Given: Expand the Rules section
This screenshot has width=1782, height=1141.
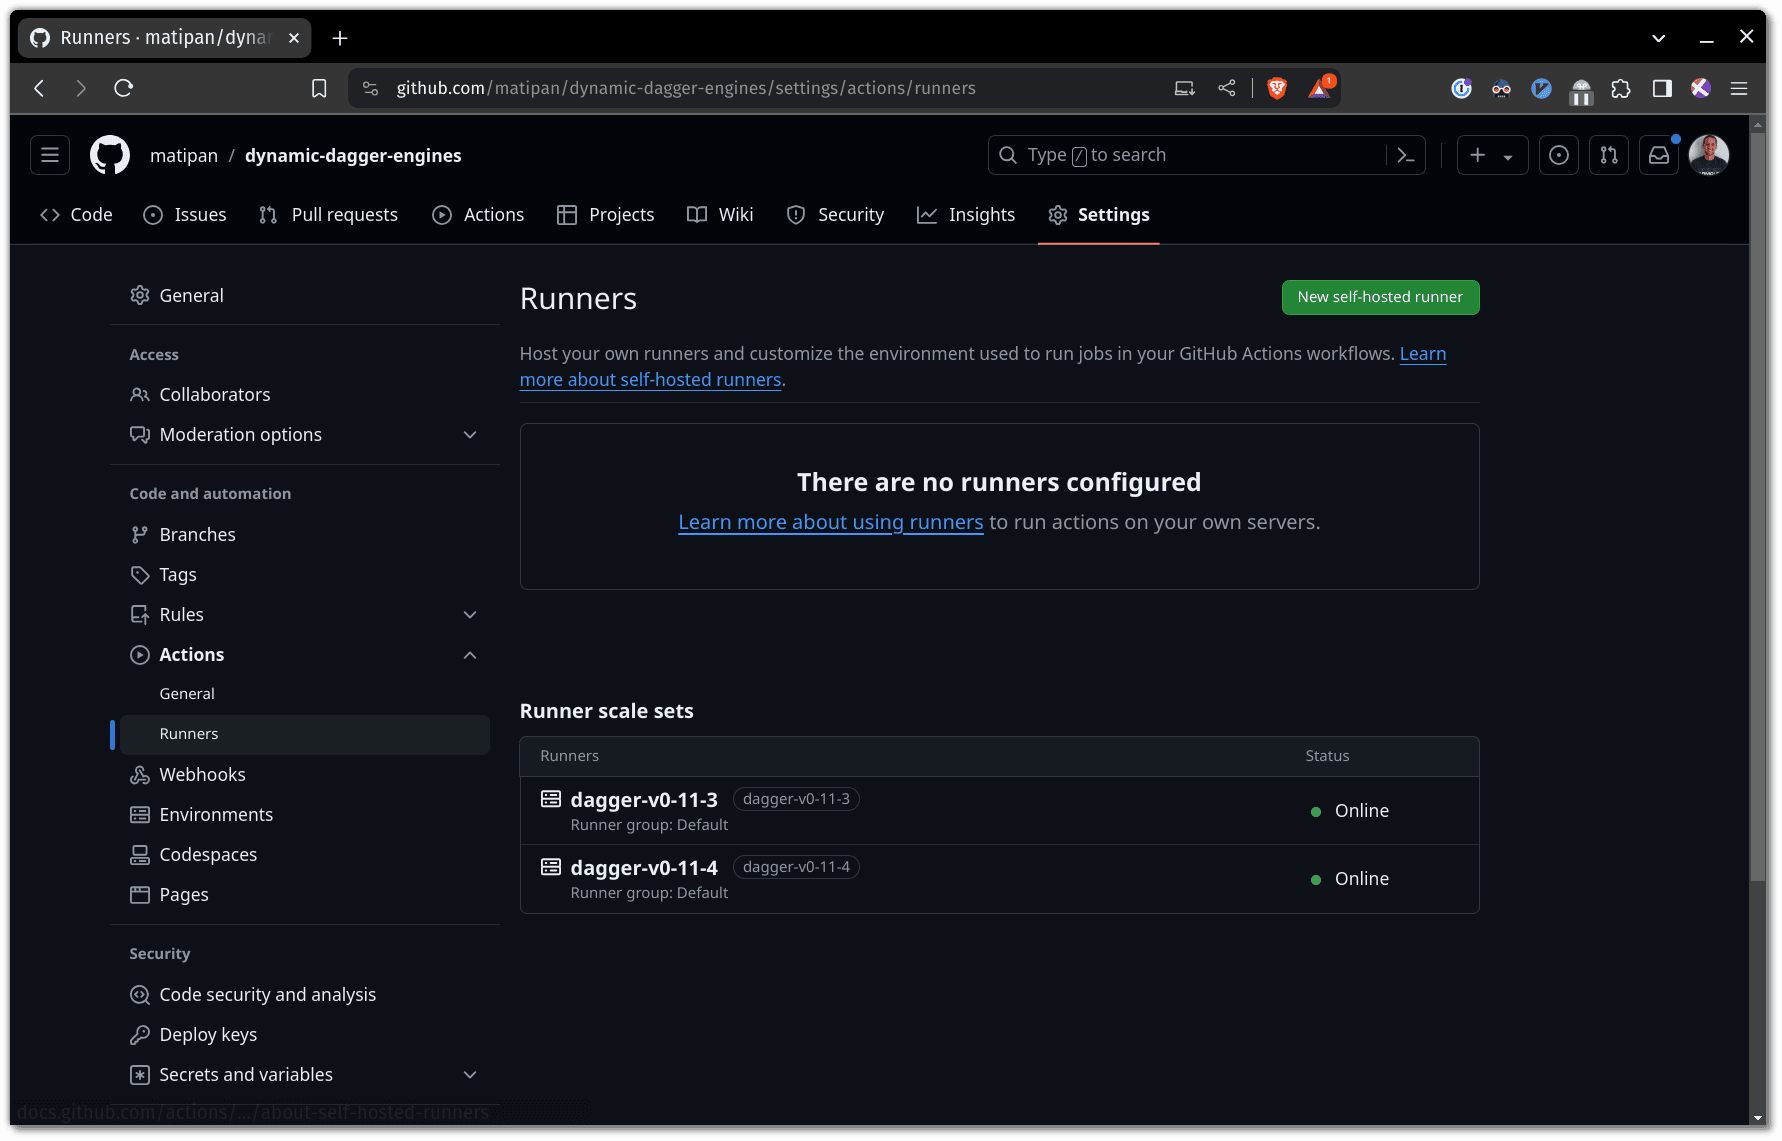Looking at the screenshot, I should tap(470, 615).
